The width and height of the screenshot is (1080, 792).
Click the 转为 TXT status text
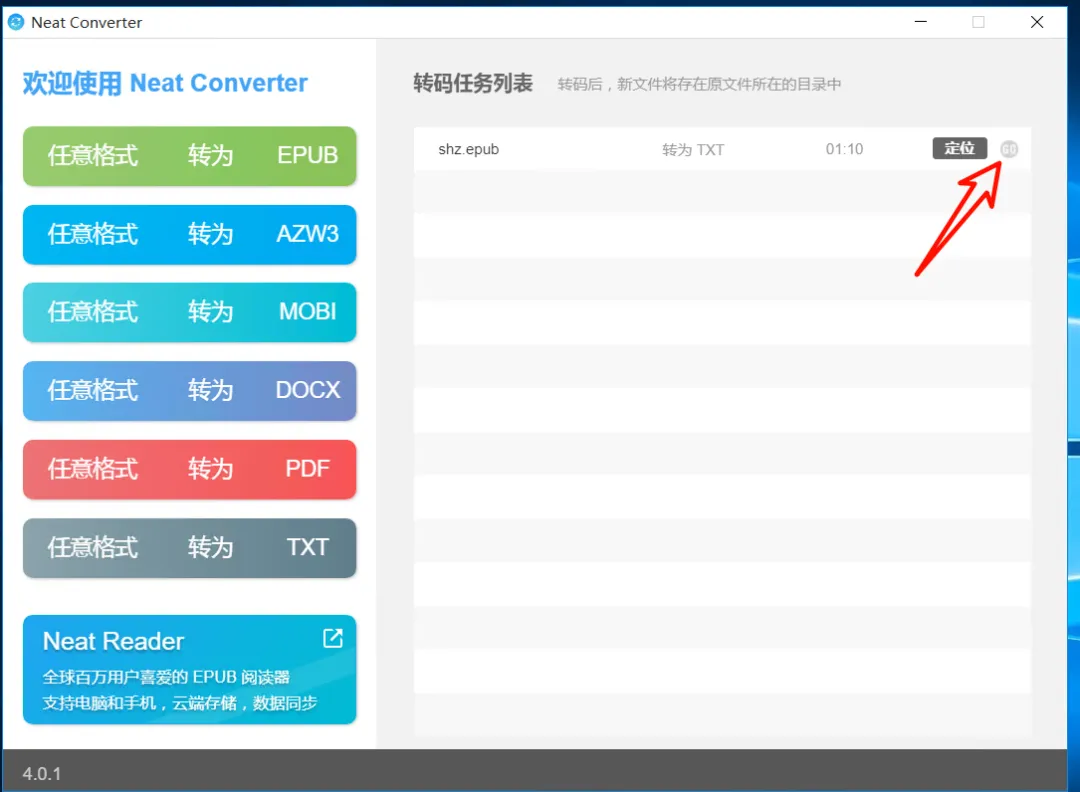[x=693, y=149]
